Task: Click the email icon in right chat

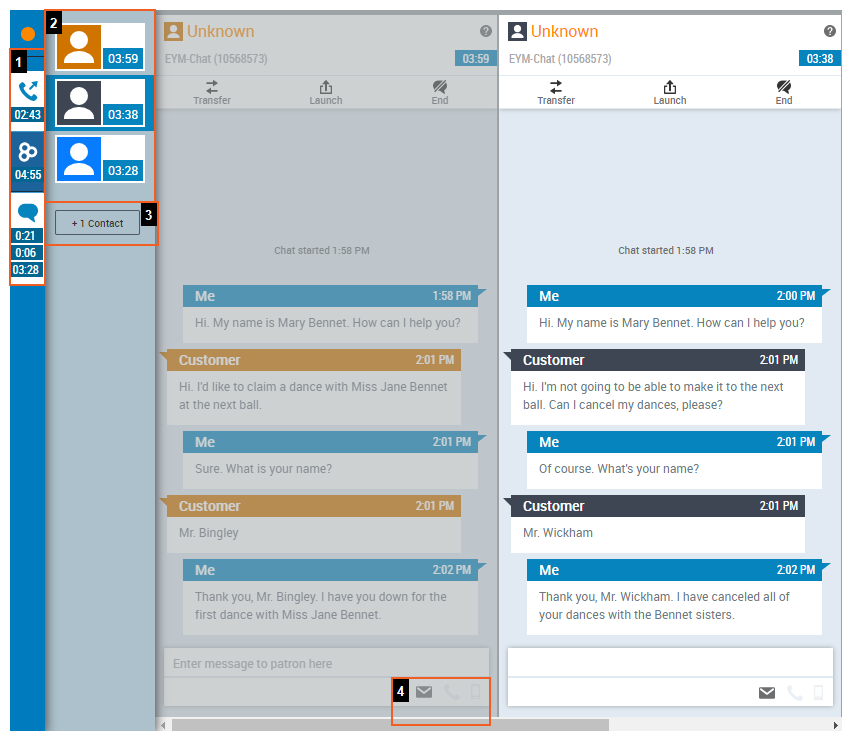Action: tap(767, 693)
